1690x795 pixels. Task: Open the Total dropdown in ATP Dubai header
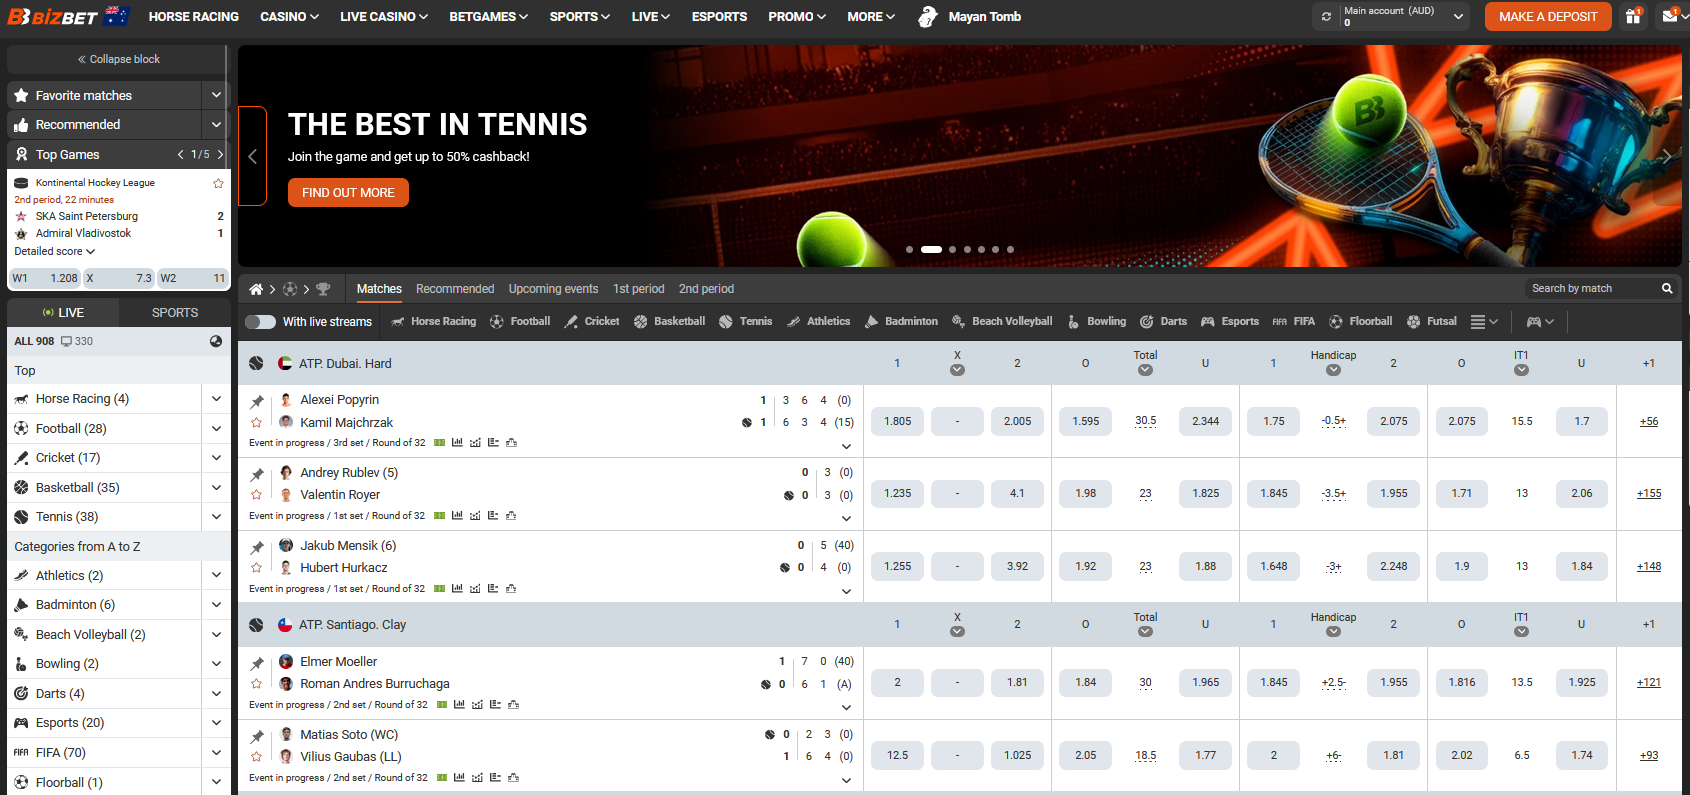(x=1145, y=370)
